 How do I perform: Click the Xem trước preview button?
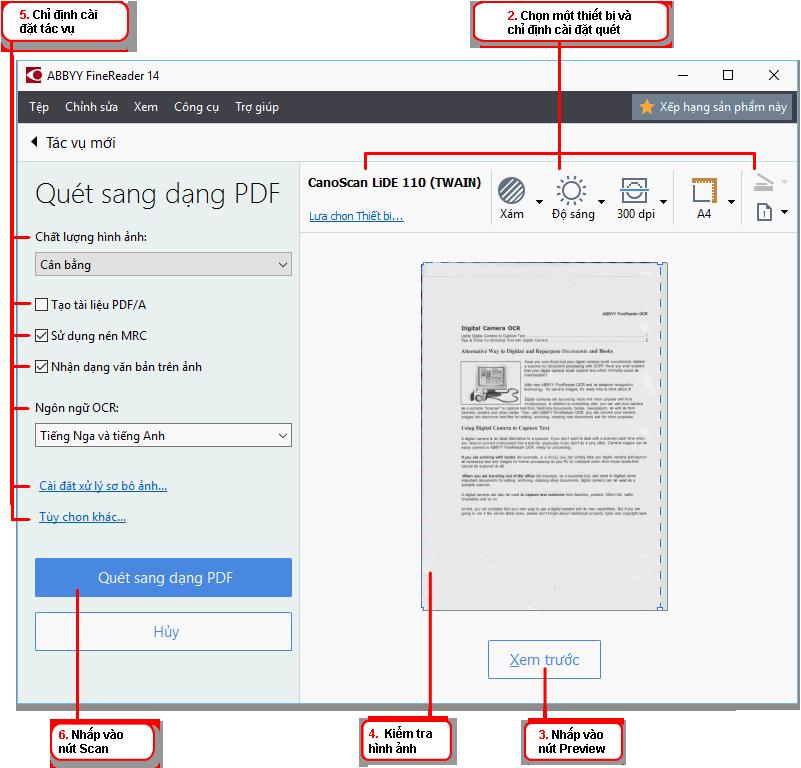pyautogui.click(x=544, y=660)
